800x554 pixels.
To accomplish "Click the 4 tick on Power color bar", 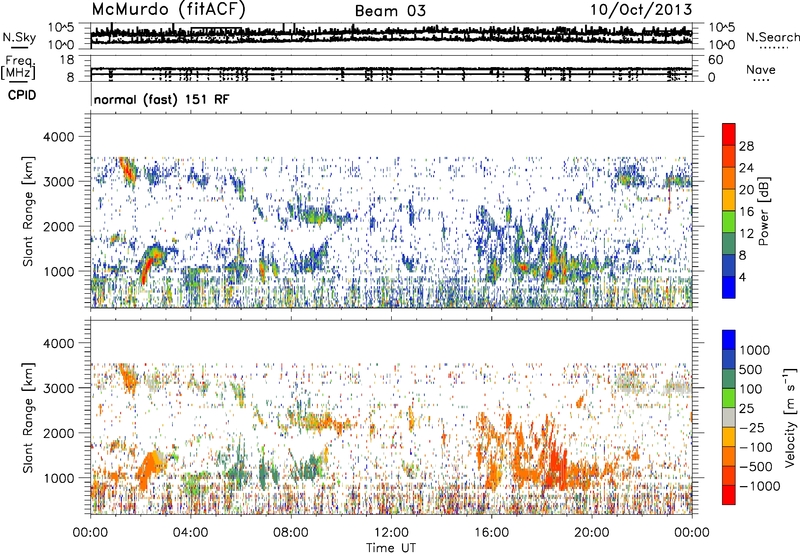I will [x=743, y=278].
